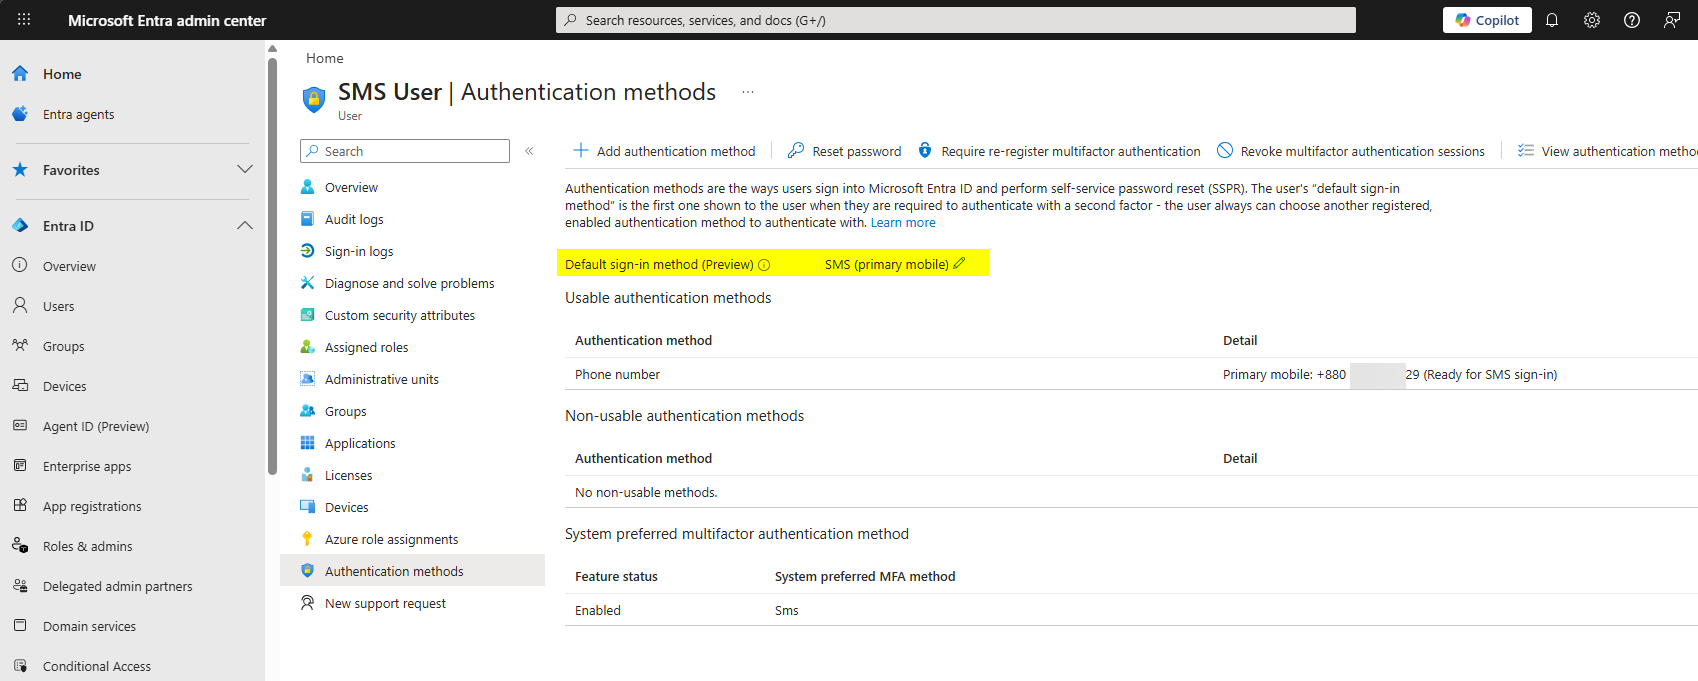Click the Conditional Access icon
The height and width of the screenshot is (681, 1698).
point(20,665)
